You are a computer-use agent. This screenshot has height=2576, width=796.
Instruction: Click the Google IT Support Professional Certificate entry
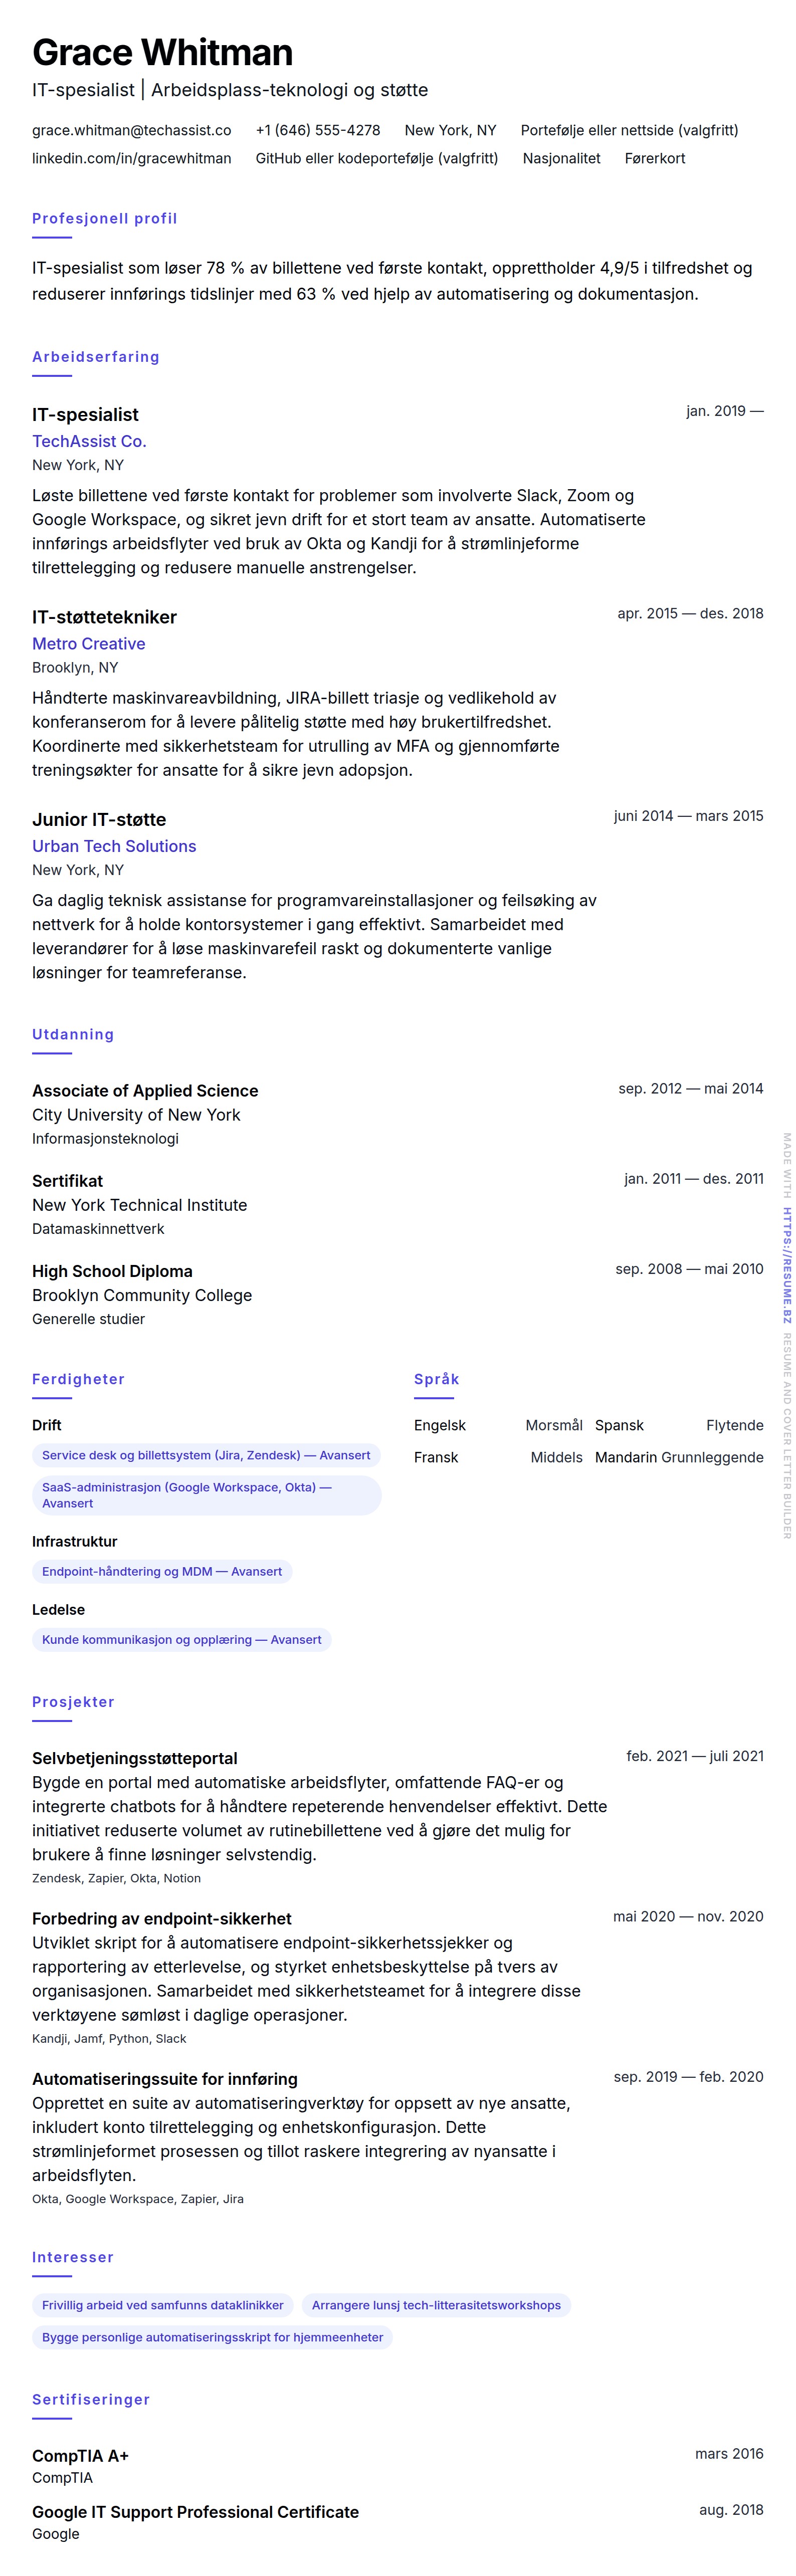click(x=195, y=2511)
